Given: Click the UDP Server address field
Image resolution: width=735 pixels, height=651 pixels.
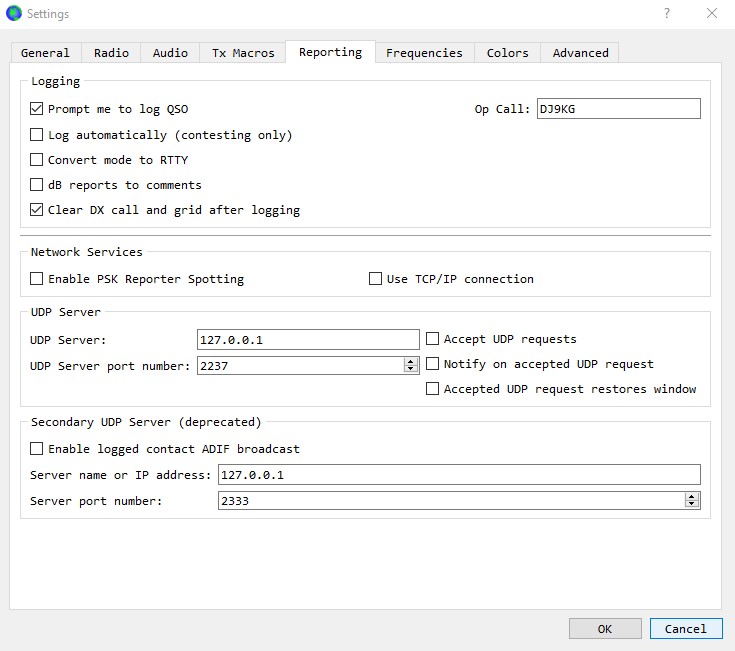Looking at the screenshot, I should tap(308, 339).
